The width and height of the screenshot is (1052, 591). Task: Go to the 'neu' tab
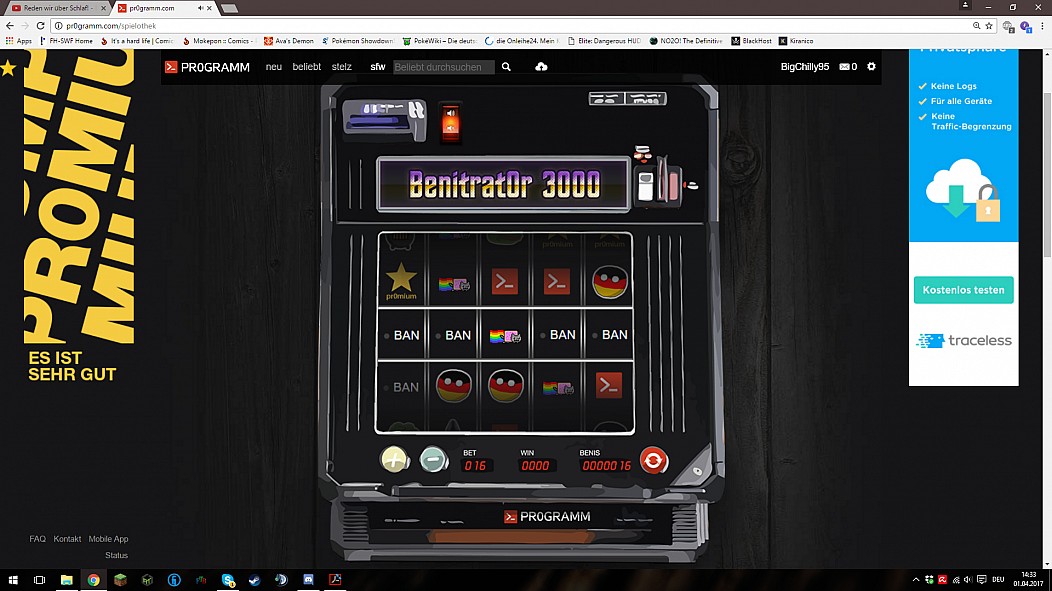(273, 67)
